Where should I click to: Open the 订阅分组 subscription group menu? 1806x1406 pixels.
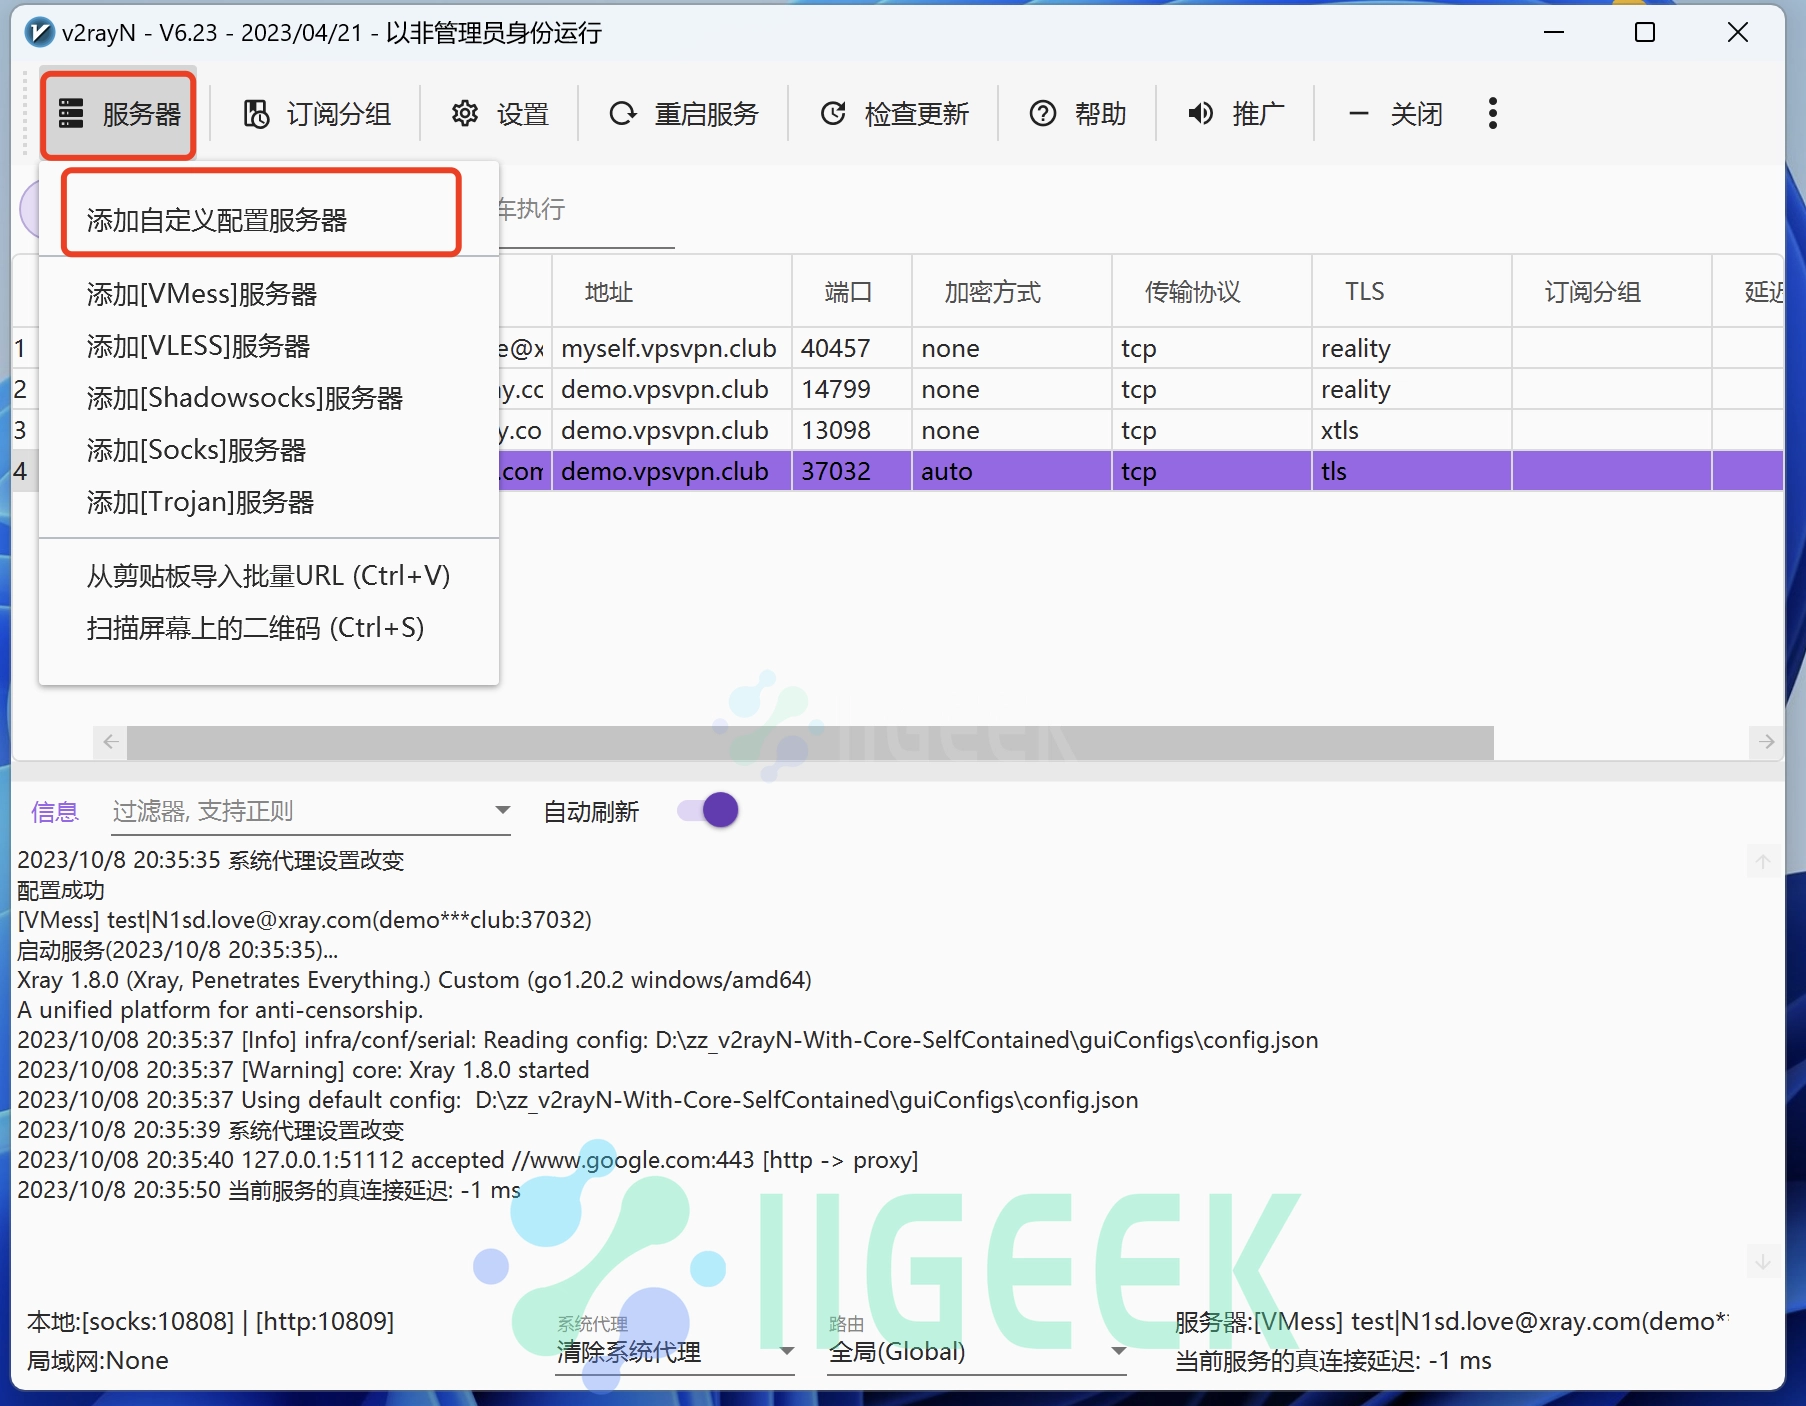[x=317, y=114]
